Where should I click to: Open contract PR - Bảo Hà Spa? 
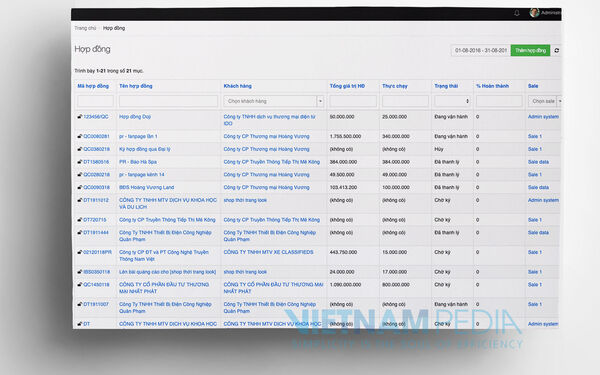tap(138, 161)
